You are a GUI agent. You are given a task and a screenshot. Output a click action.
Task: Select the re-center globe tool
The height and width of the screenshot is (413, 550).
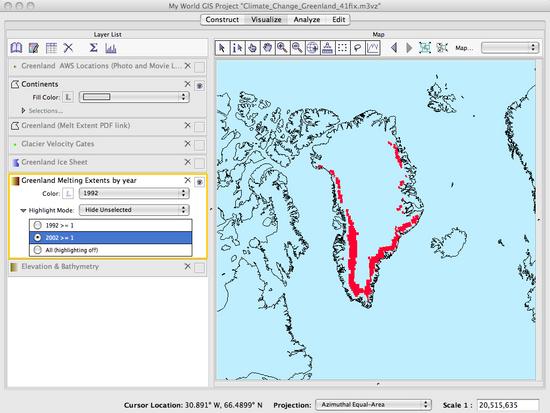pos(313,48)
